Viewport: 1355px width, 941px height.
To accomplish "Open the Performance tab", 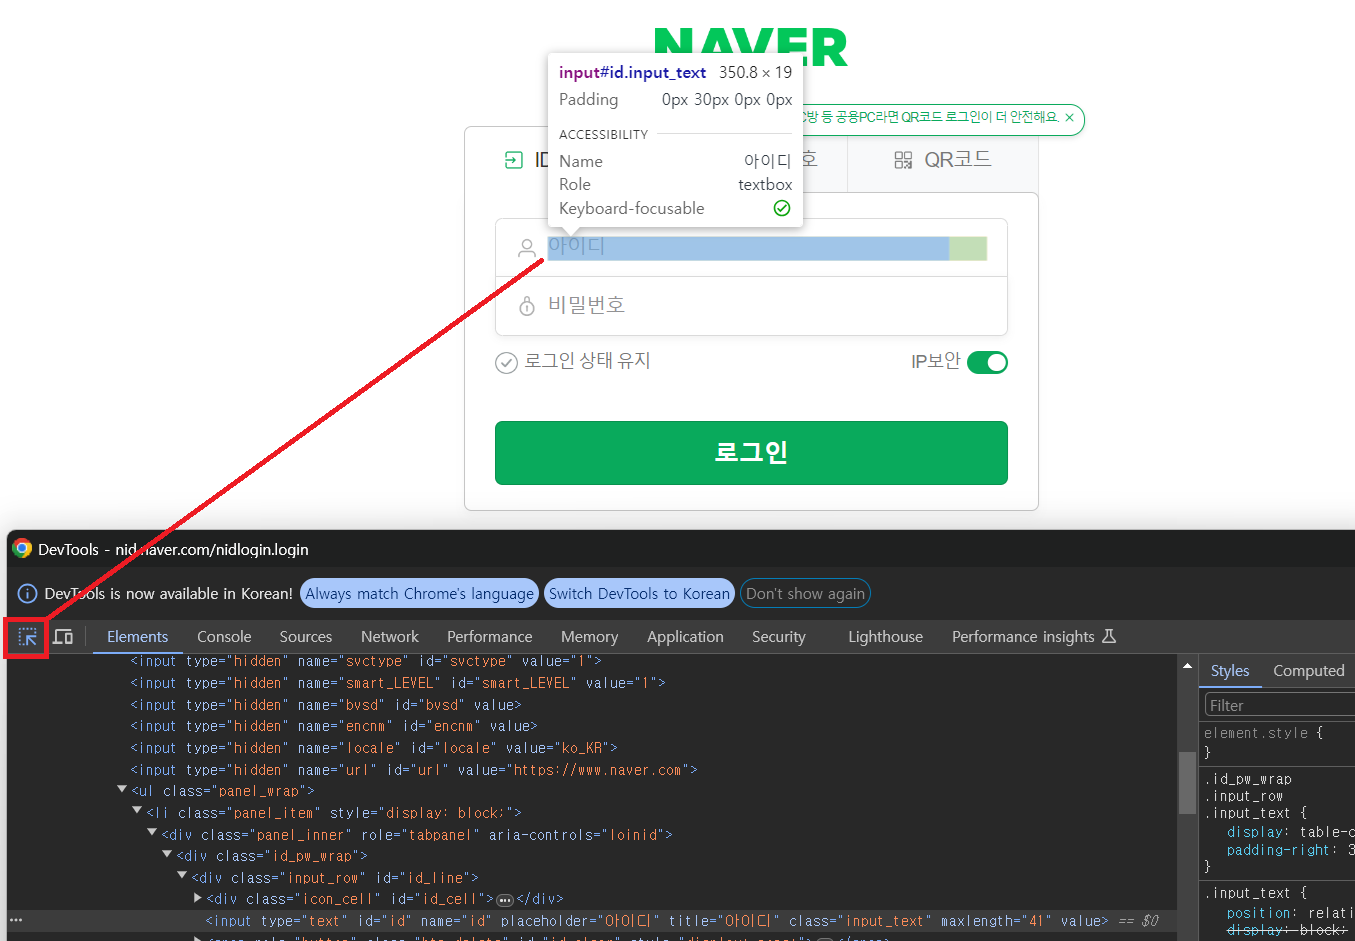I will [490, 637].
